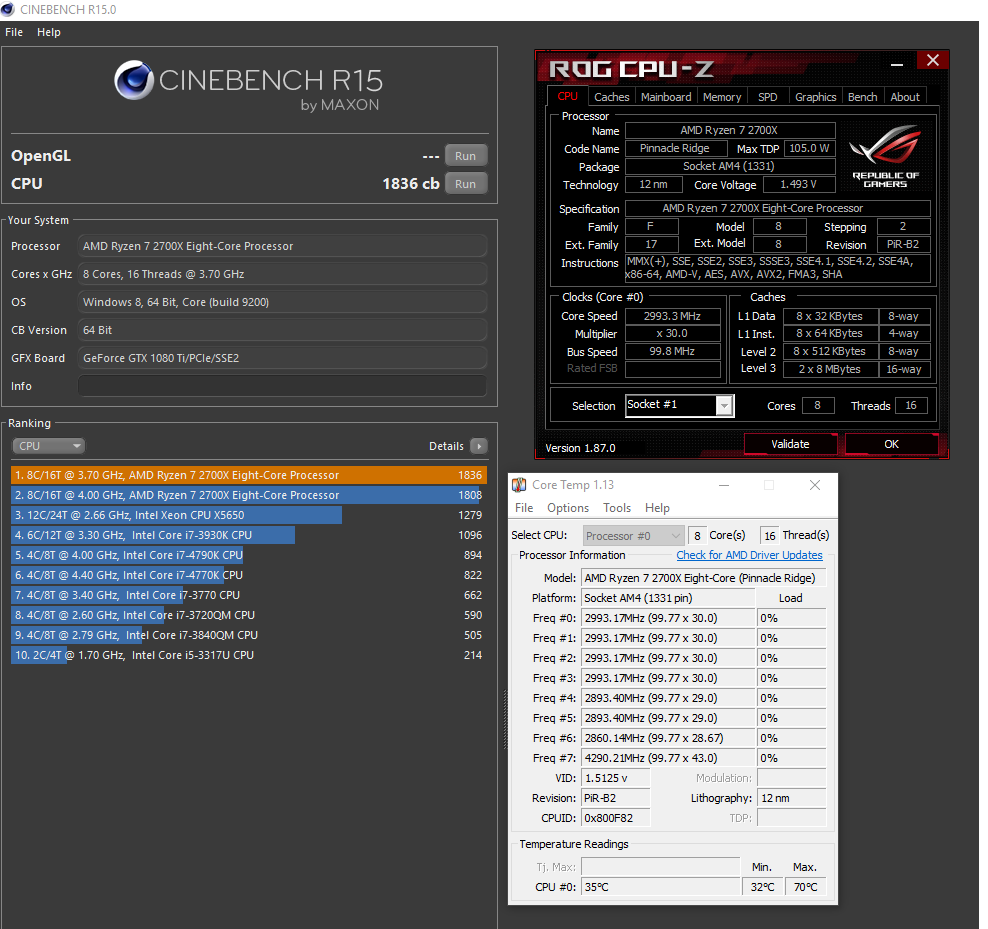The width and height of the screenshot is (988, 929).
Task: Select ranking row Intel Core i7-3720QM
Action: 249,615
